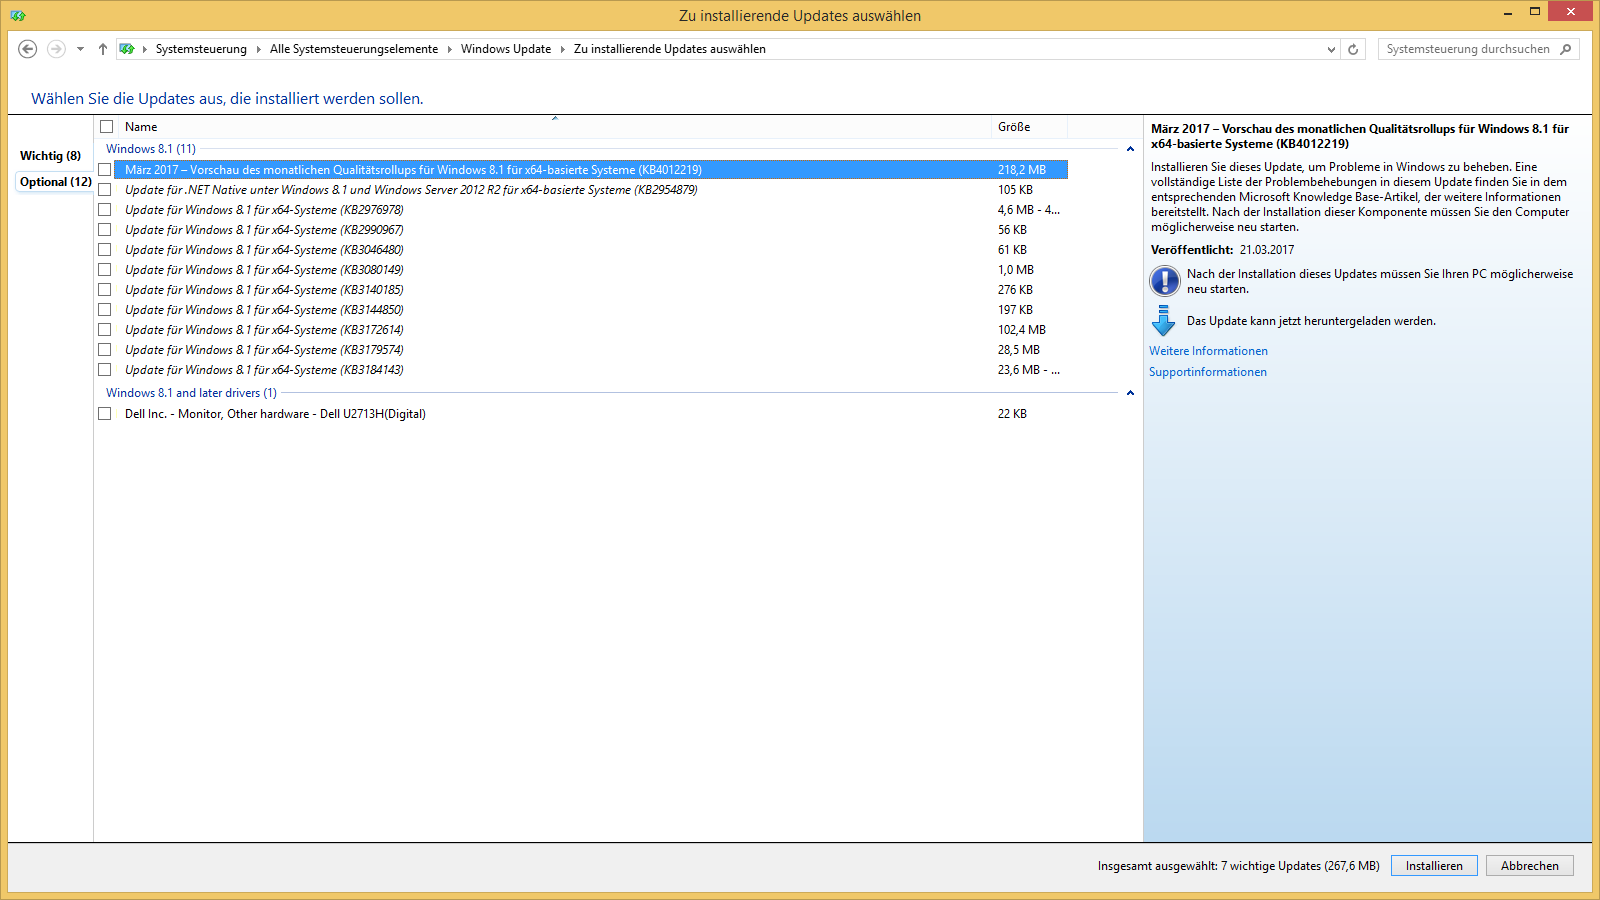The width and height of the screenshot is (1600, 900).
Task: Open the Supportinformationen link
Action: [1208, 372]
